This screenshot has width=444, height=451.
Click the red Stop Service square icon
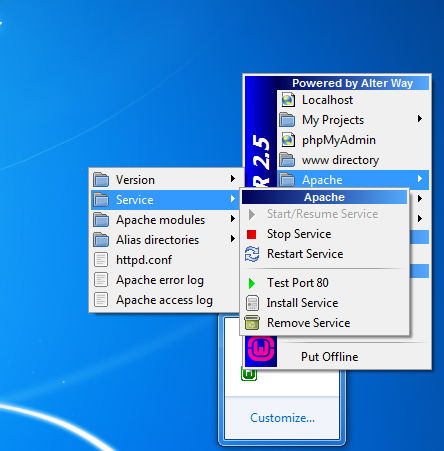click(252, 235)
